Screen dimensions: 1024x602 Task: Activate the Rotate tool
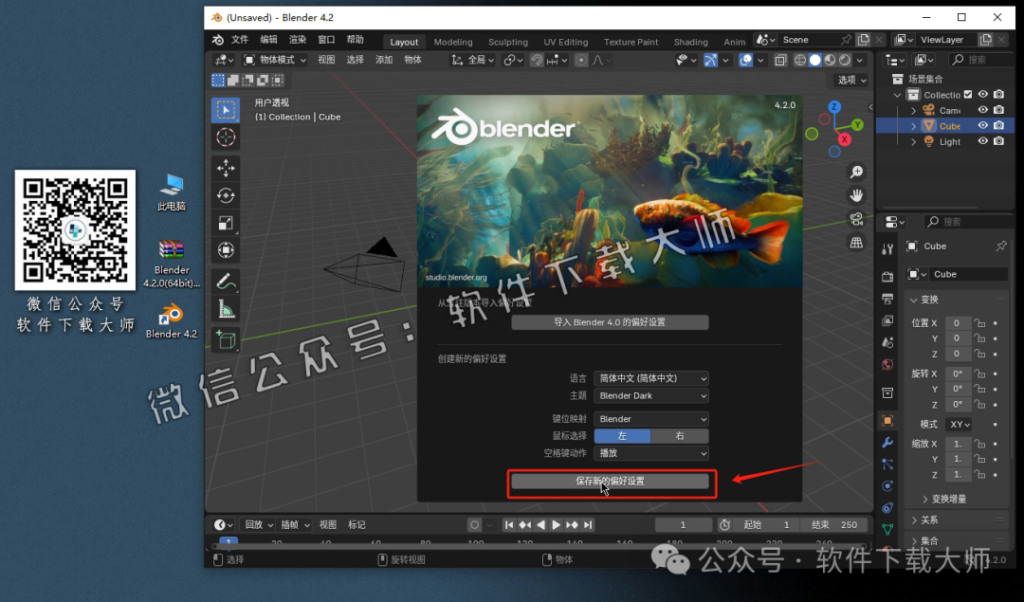pyautogui.click(x=225, y=196)
